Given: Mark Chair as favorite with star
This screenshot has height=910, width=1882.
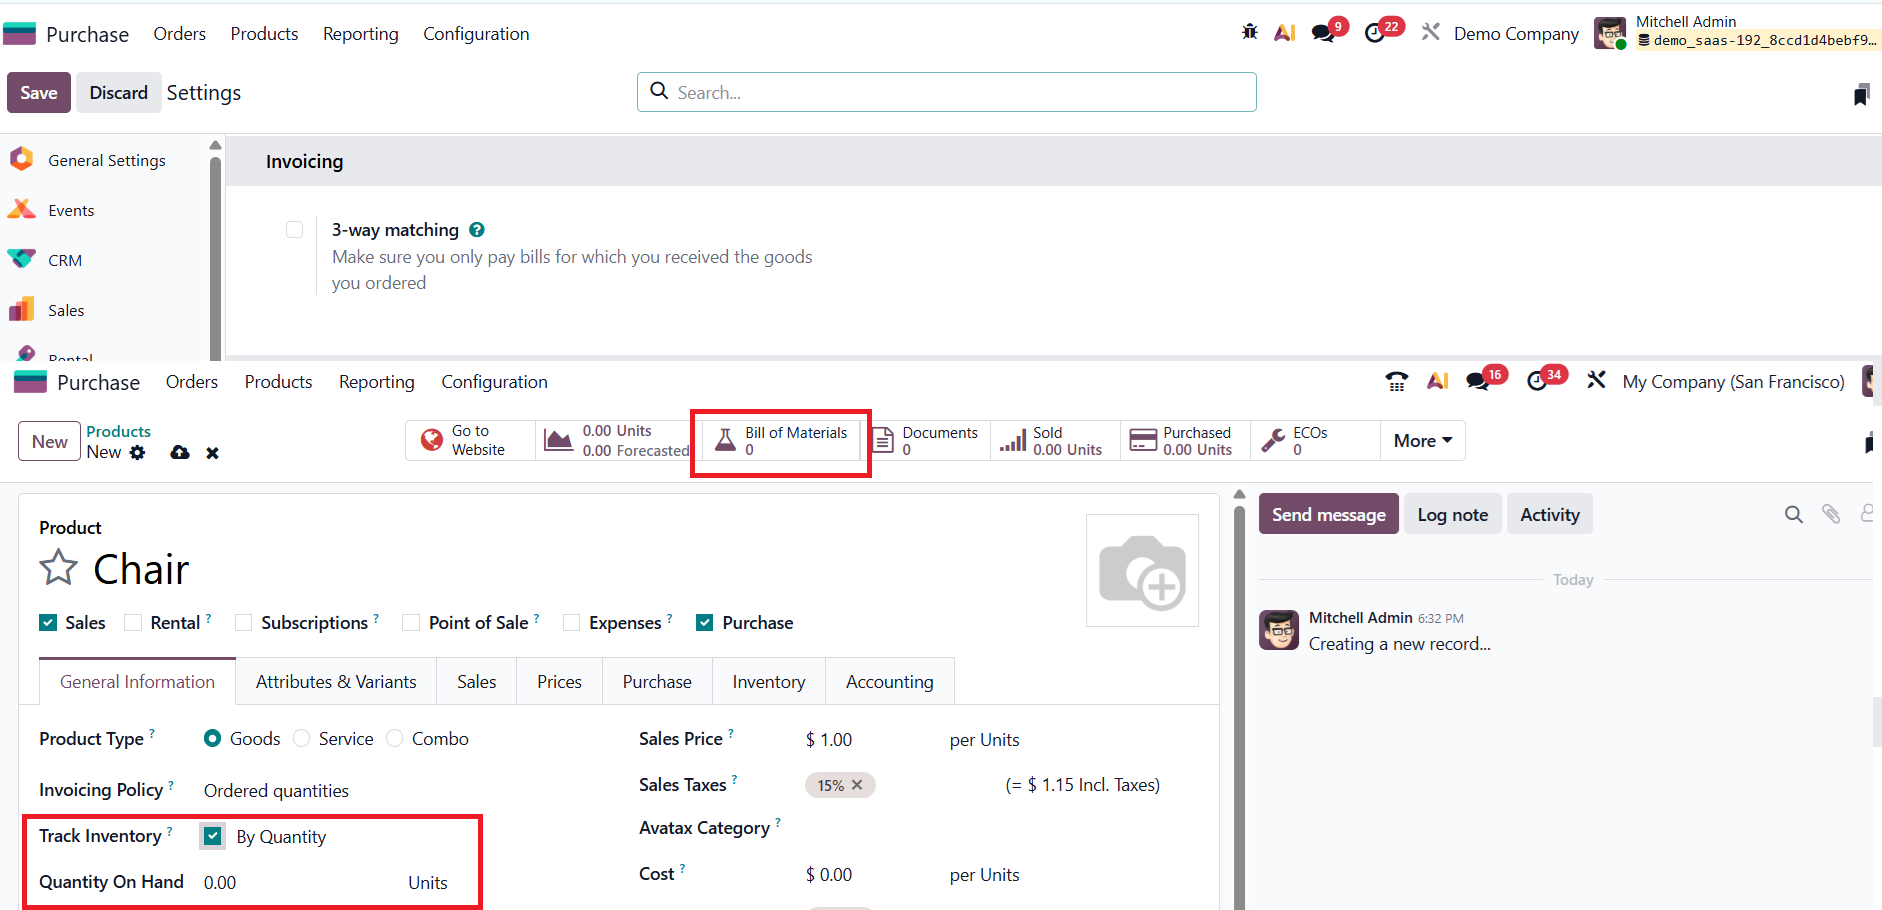Looking at the screenshot, I should [x=59, y=568].
